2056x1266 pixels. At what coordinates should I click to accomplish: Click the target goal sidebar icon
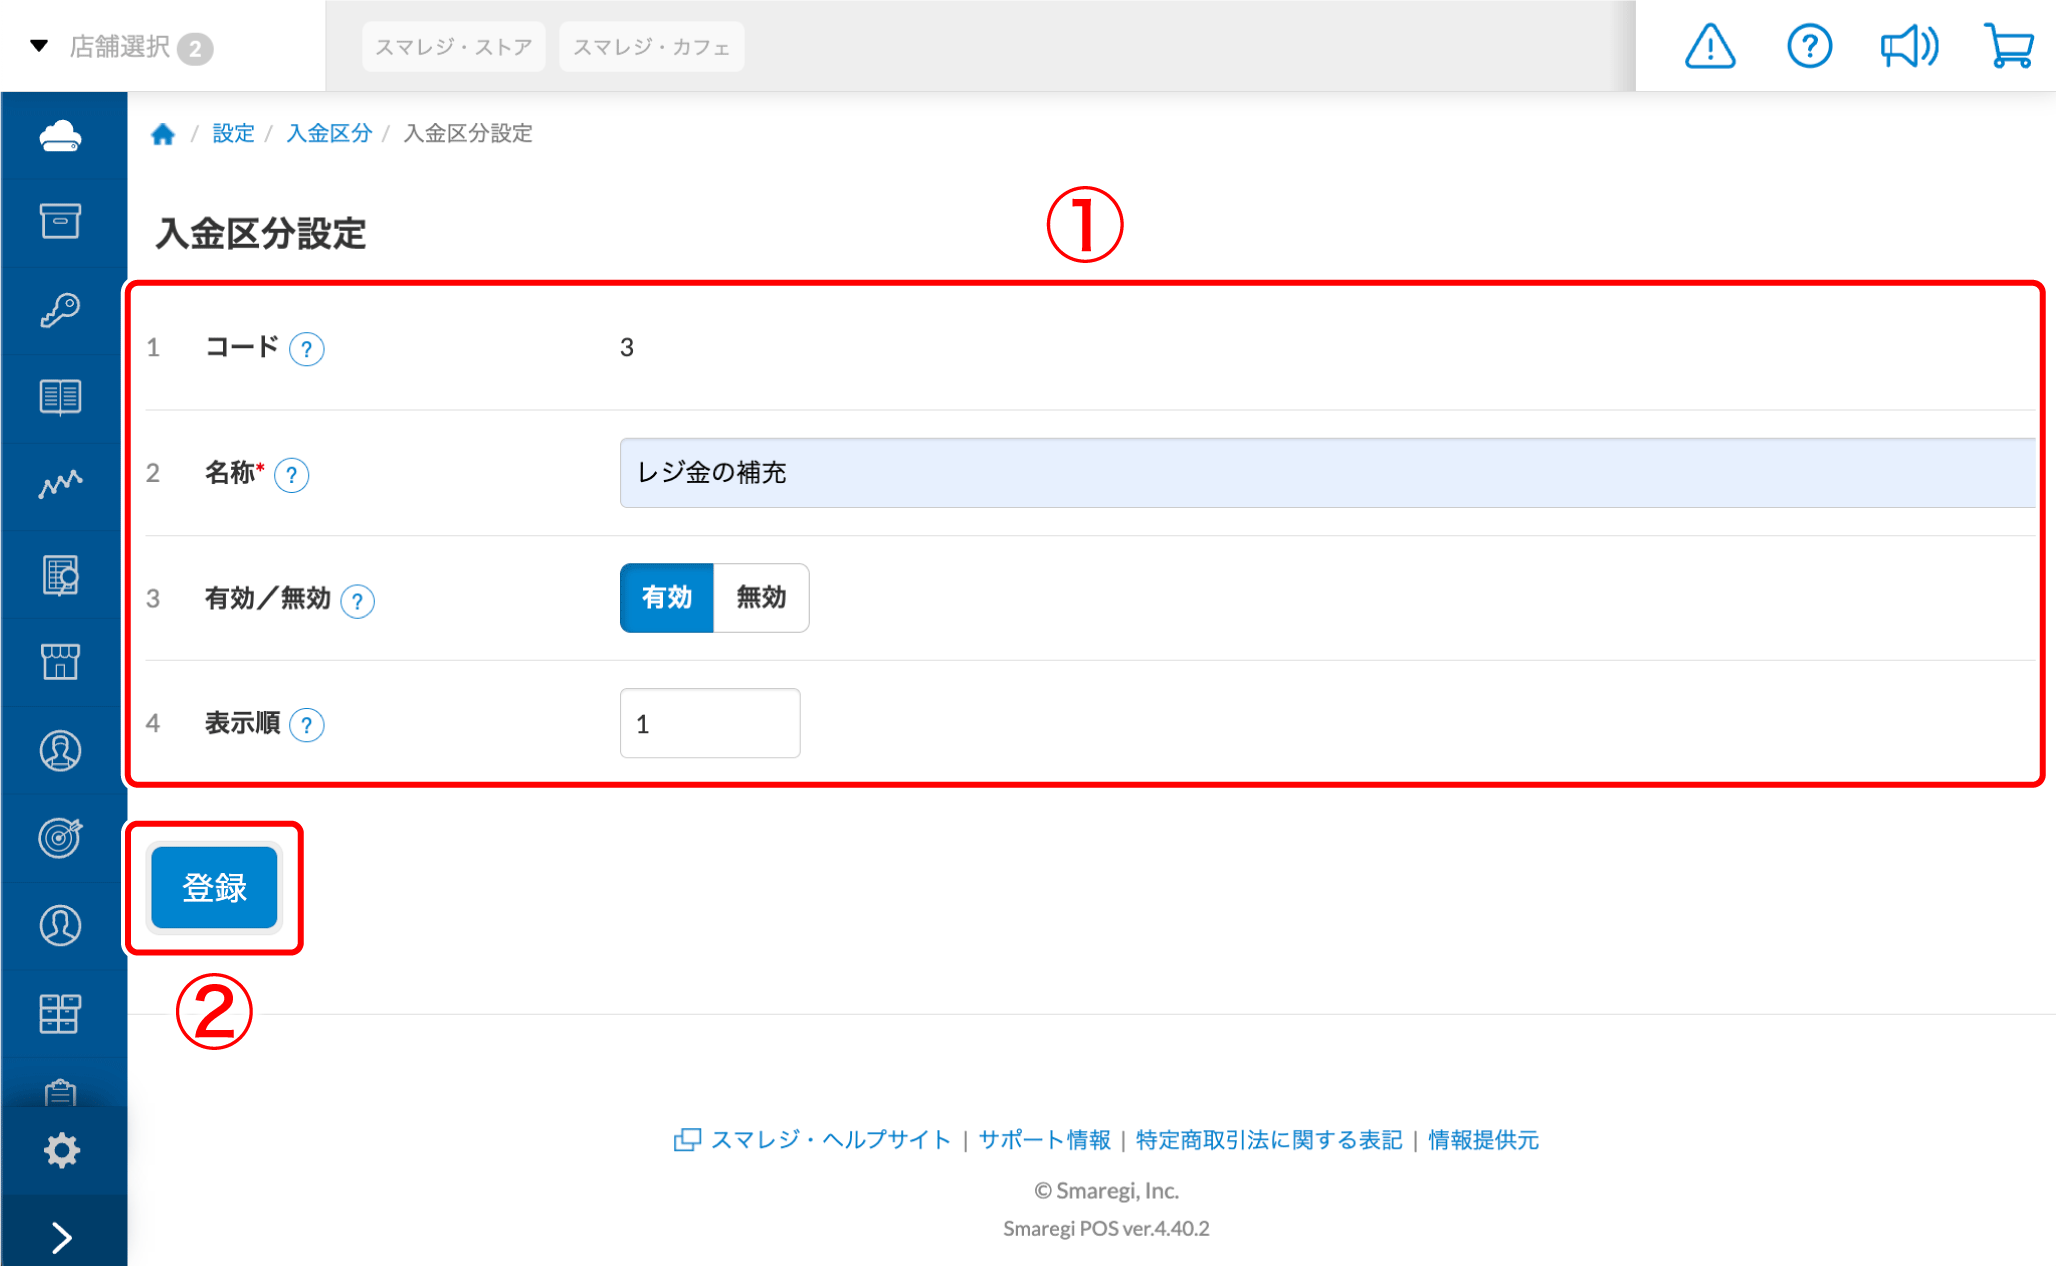(x=61, y=837)
